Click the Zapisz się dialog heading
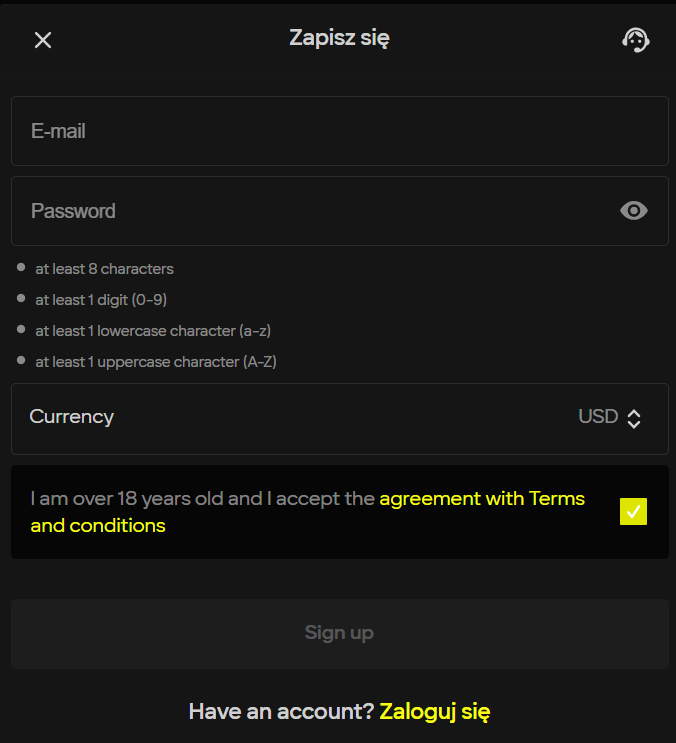 pos(339,39)
